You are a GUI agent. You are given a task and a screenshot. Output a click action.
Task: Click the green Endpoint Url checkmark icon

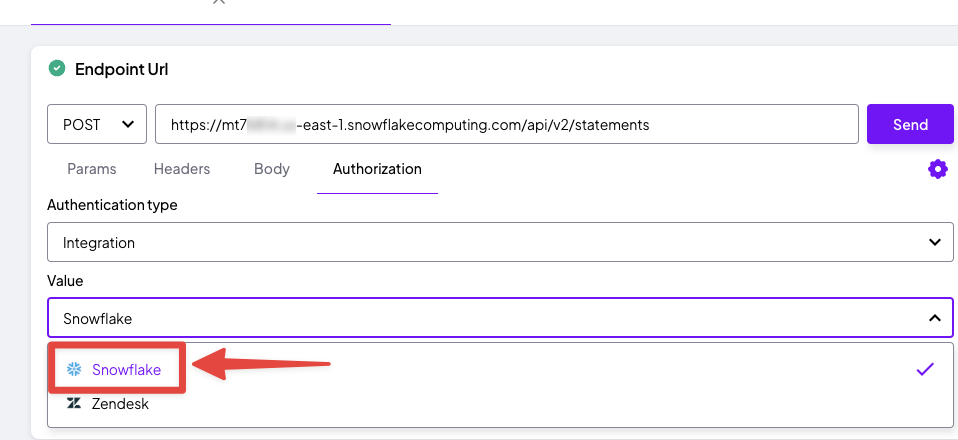point(57,68)
